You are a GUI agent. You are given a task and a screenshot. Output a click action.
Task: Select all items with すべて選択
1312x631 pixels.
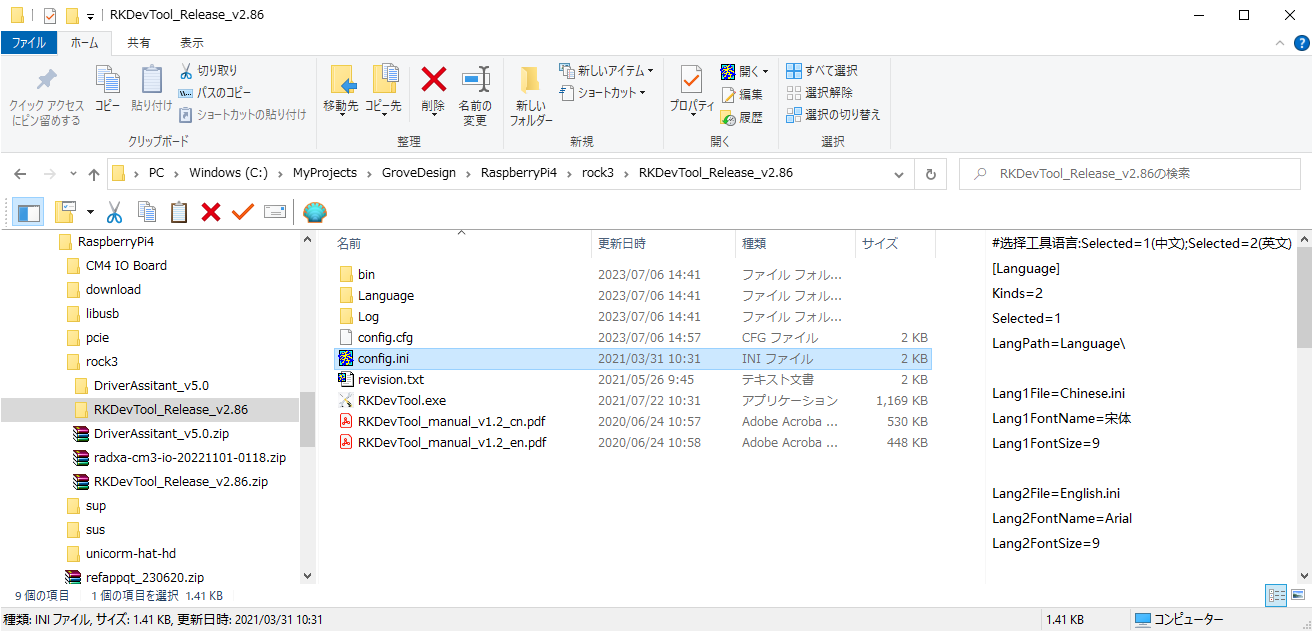(822, 71)
